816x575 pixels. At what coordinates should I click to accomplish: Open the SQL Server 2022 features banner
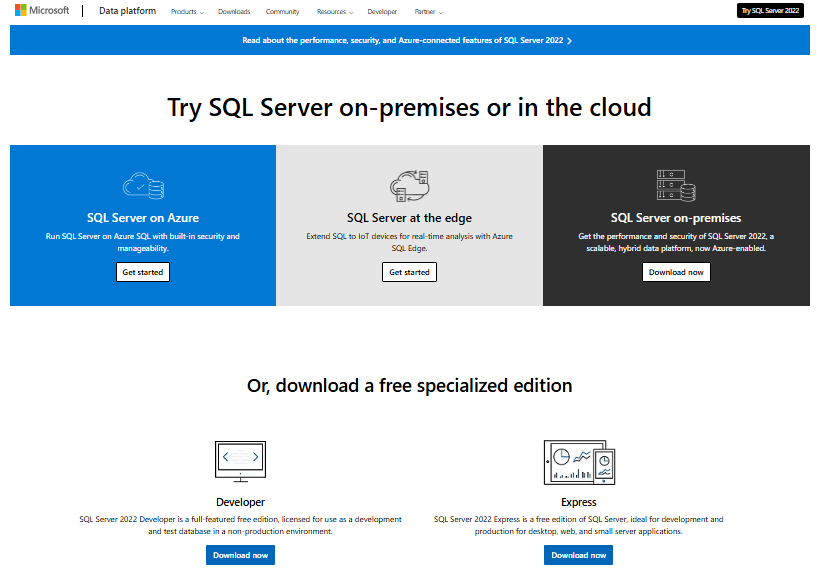click(x=407, y=40)
